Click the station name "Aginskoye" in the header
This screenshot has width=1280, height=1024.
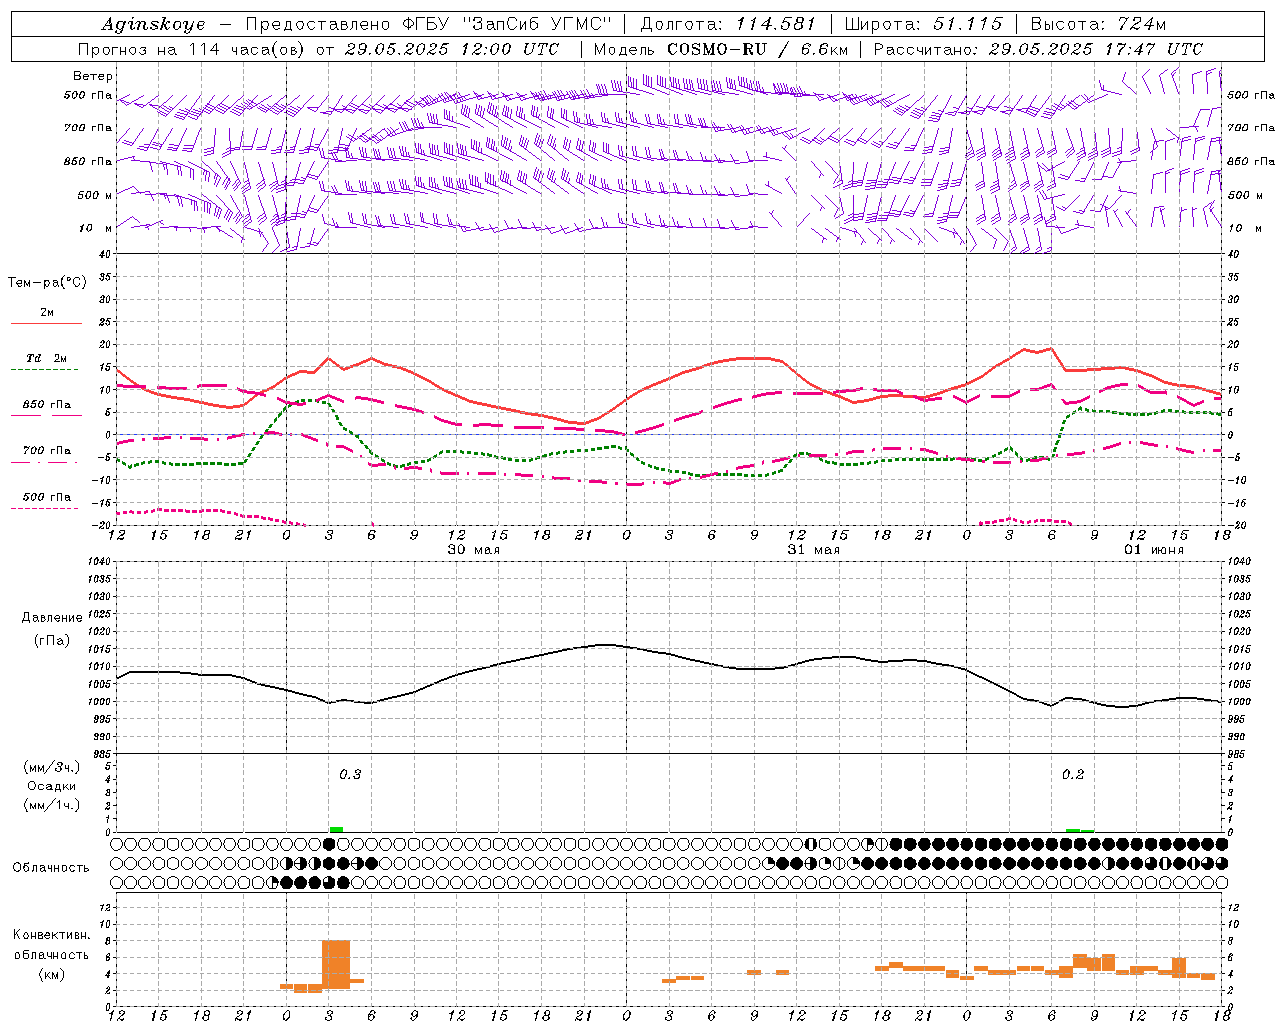click(x=153, y=24)
